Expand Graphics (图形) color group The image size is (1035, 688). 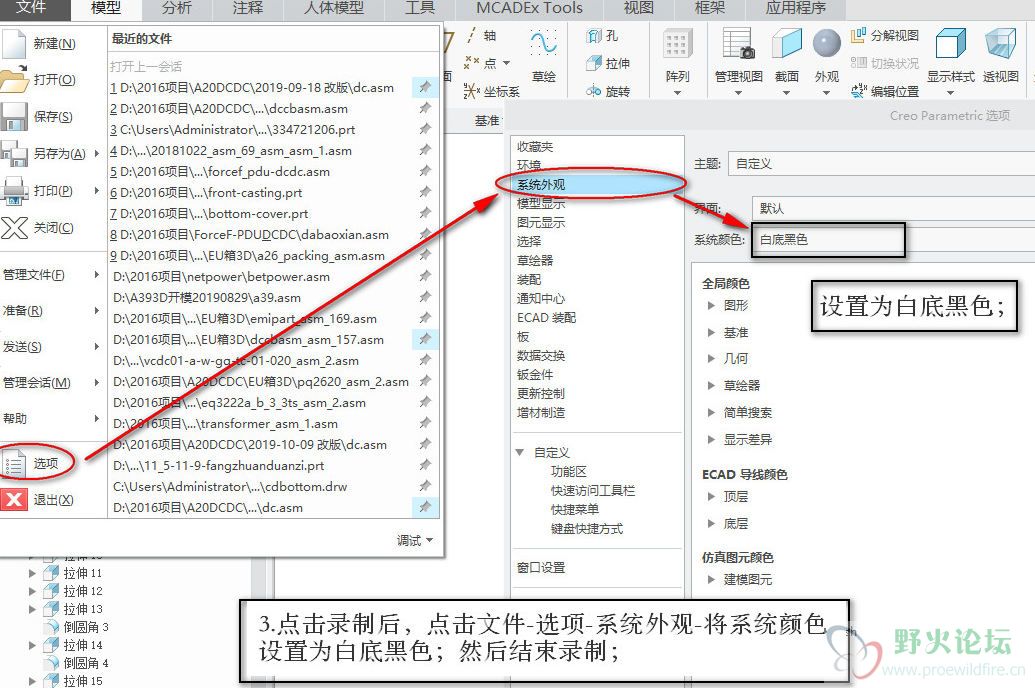[x=711, y=306]
